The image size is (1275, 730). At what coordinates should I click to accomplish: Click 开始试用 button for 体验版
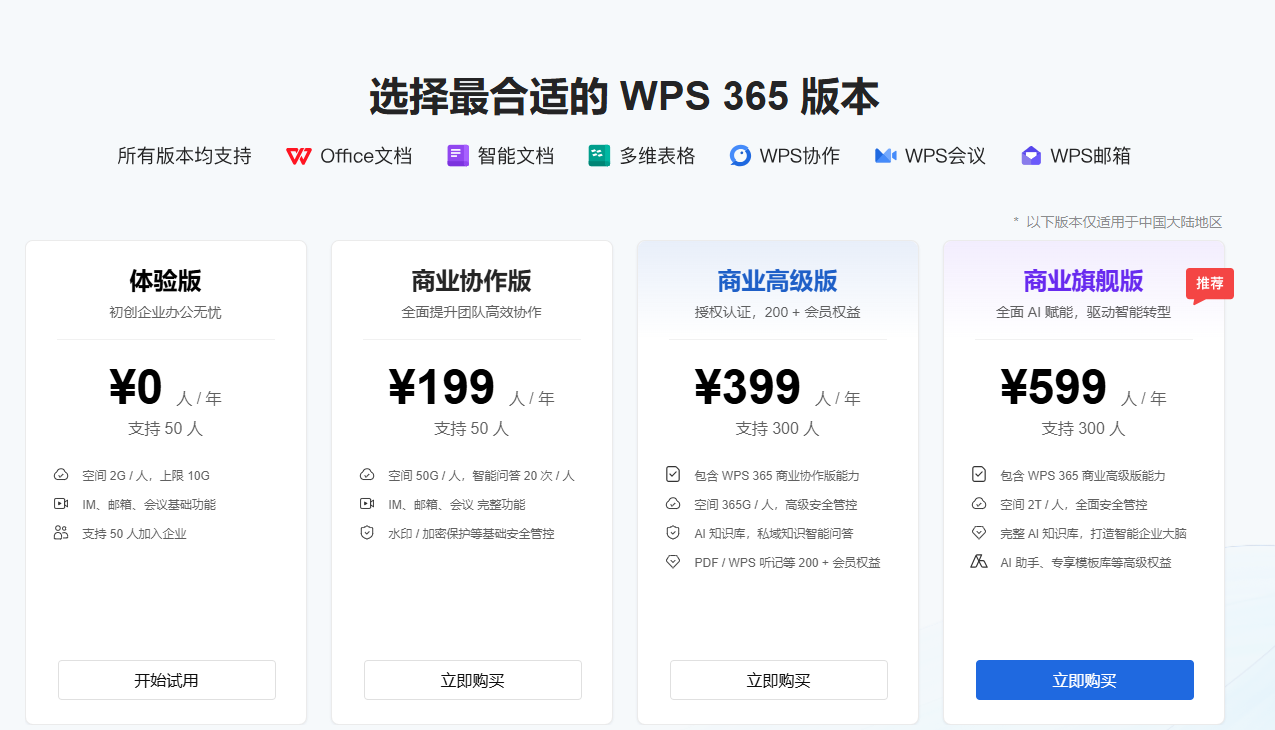(x=167, y=680)
